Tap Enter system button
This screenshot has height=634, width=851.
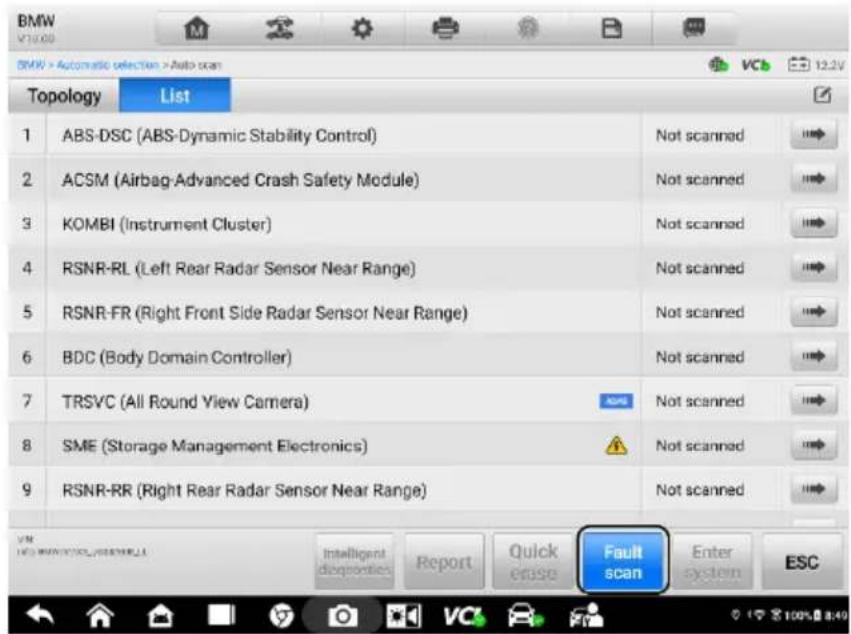712,562
